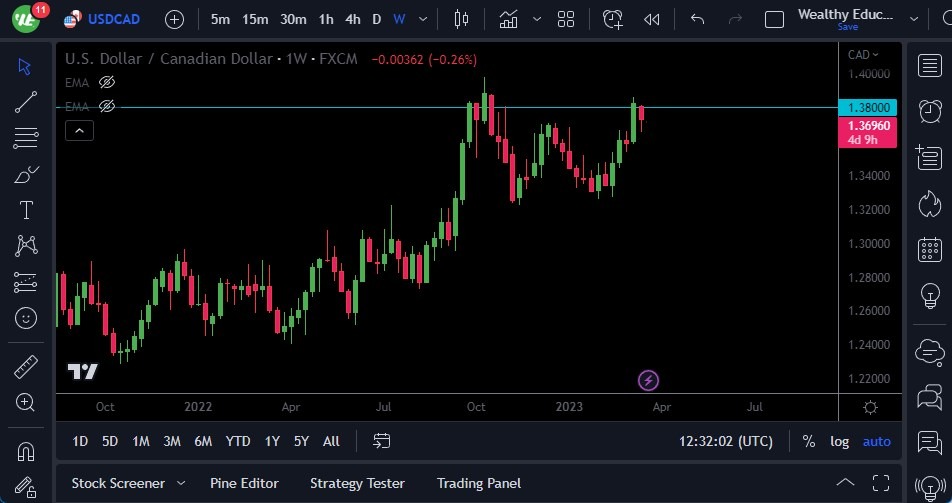Select the Brush drawing tool
Screen dimensions: 952x503
26,174
